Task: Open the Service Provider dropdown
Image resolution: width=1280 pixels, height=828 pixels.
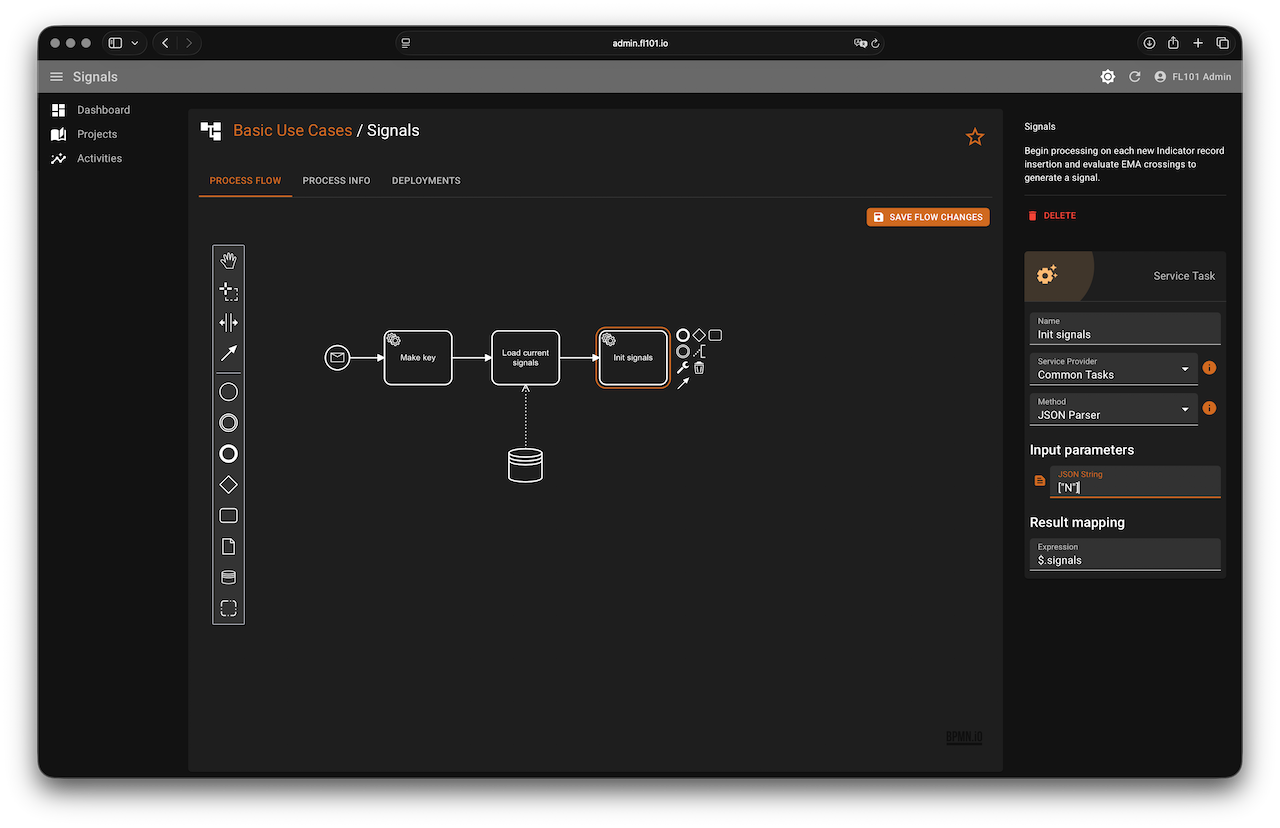Action: click(1113, 369)
